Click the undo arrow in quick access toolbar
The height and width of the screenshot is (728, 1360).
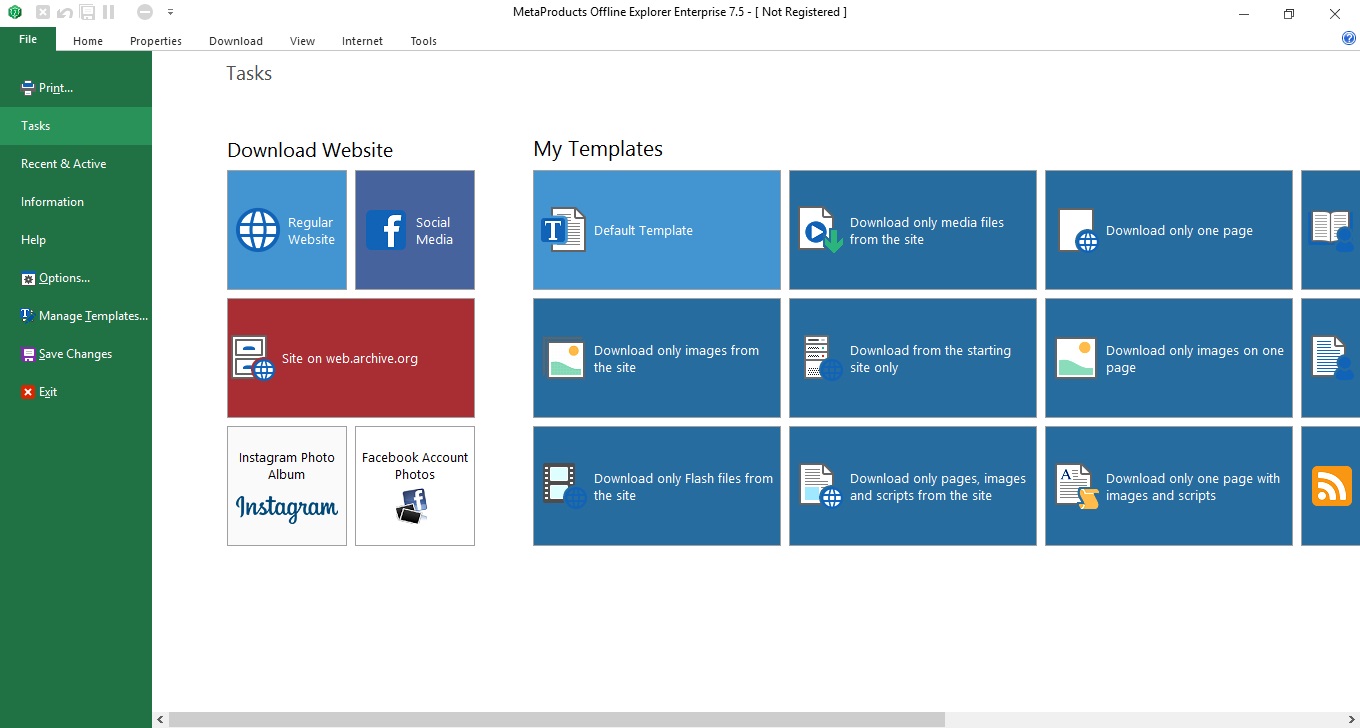click(x=65, y=12)
